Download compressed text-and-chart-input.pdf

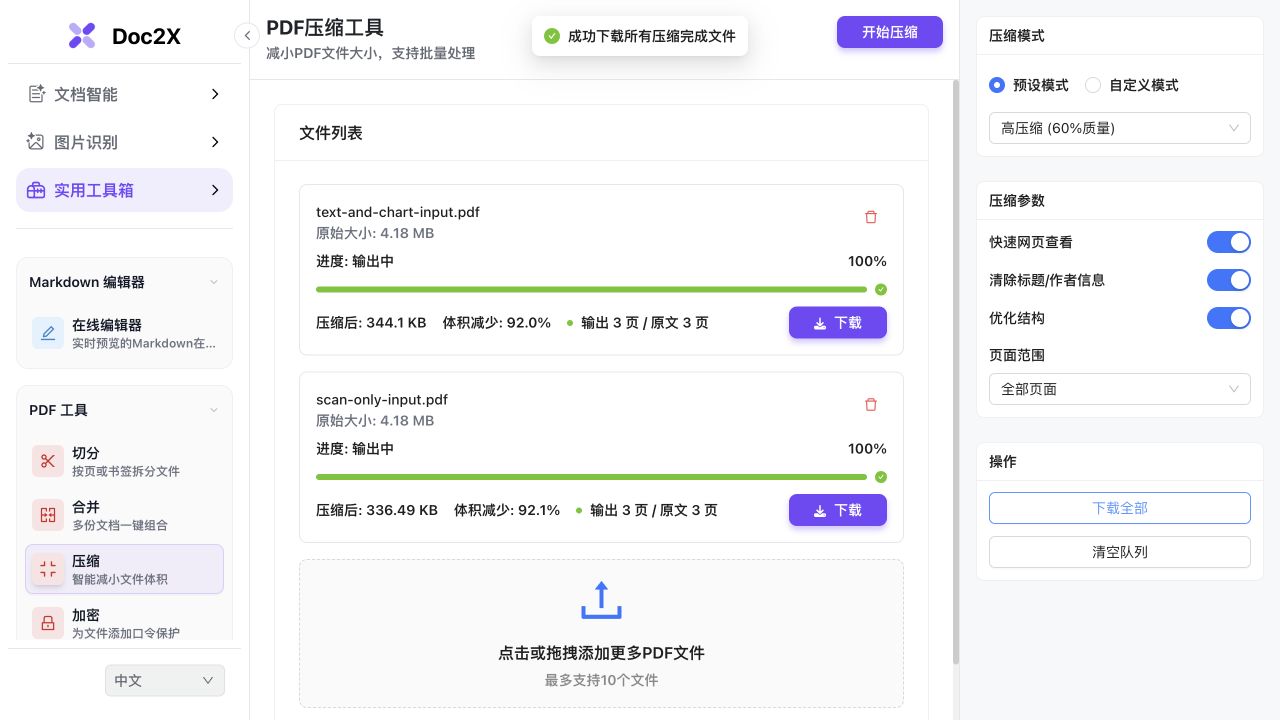[838, 323]
